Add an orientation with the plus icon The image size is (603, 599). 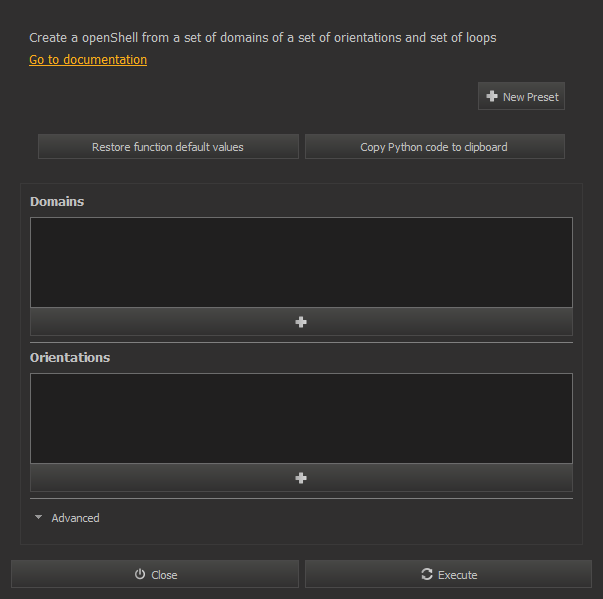tap(301, 478)
